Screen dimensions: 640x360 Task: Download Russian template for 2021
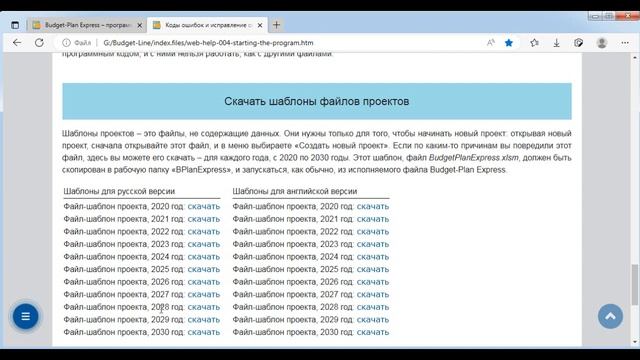tap(204, 219)
